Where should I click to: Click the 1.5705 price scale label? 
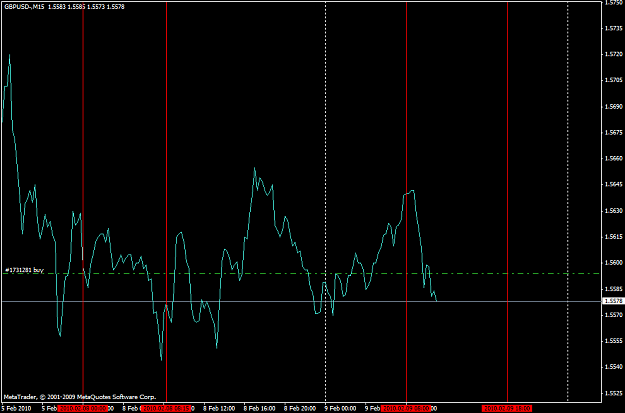click(613, 80)
